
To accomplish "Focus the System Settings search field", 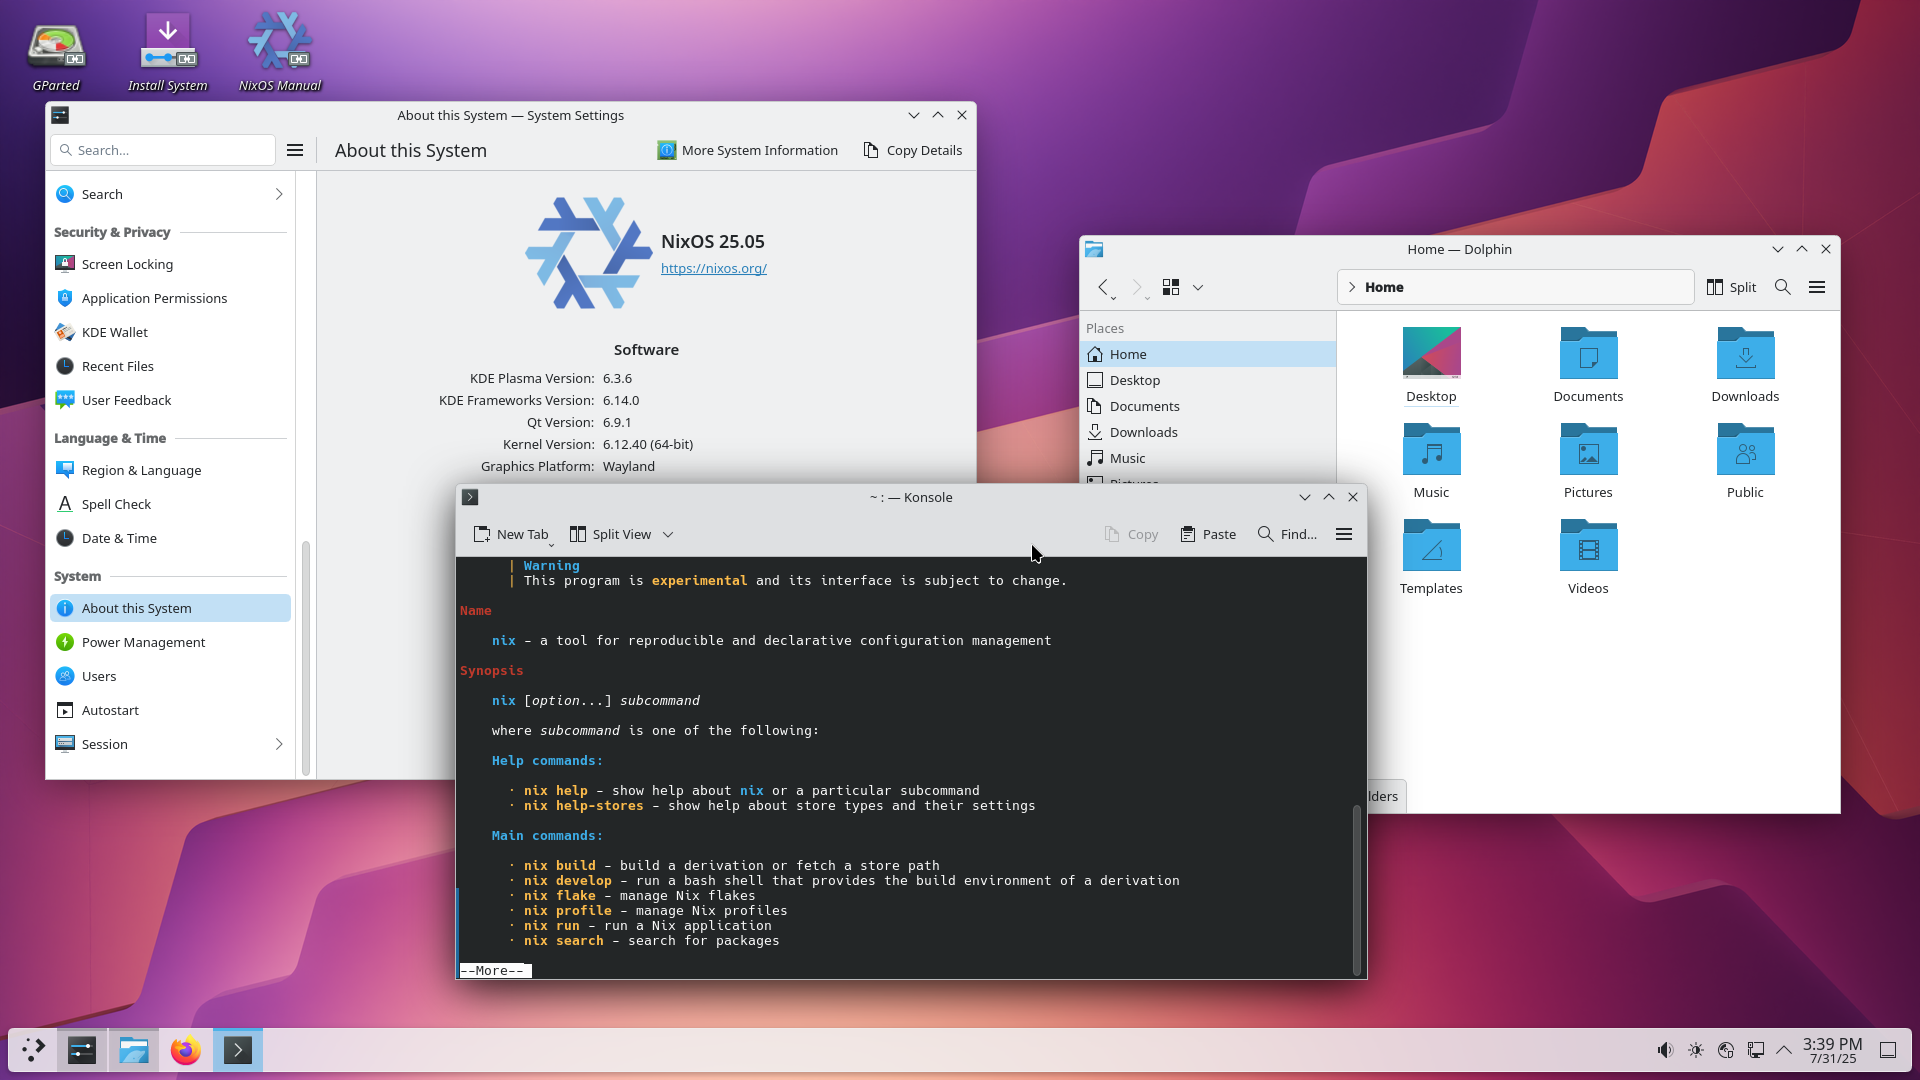I will (x=163, y=150).
